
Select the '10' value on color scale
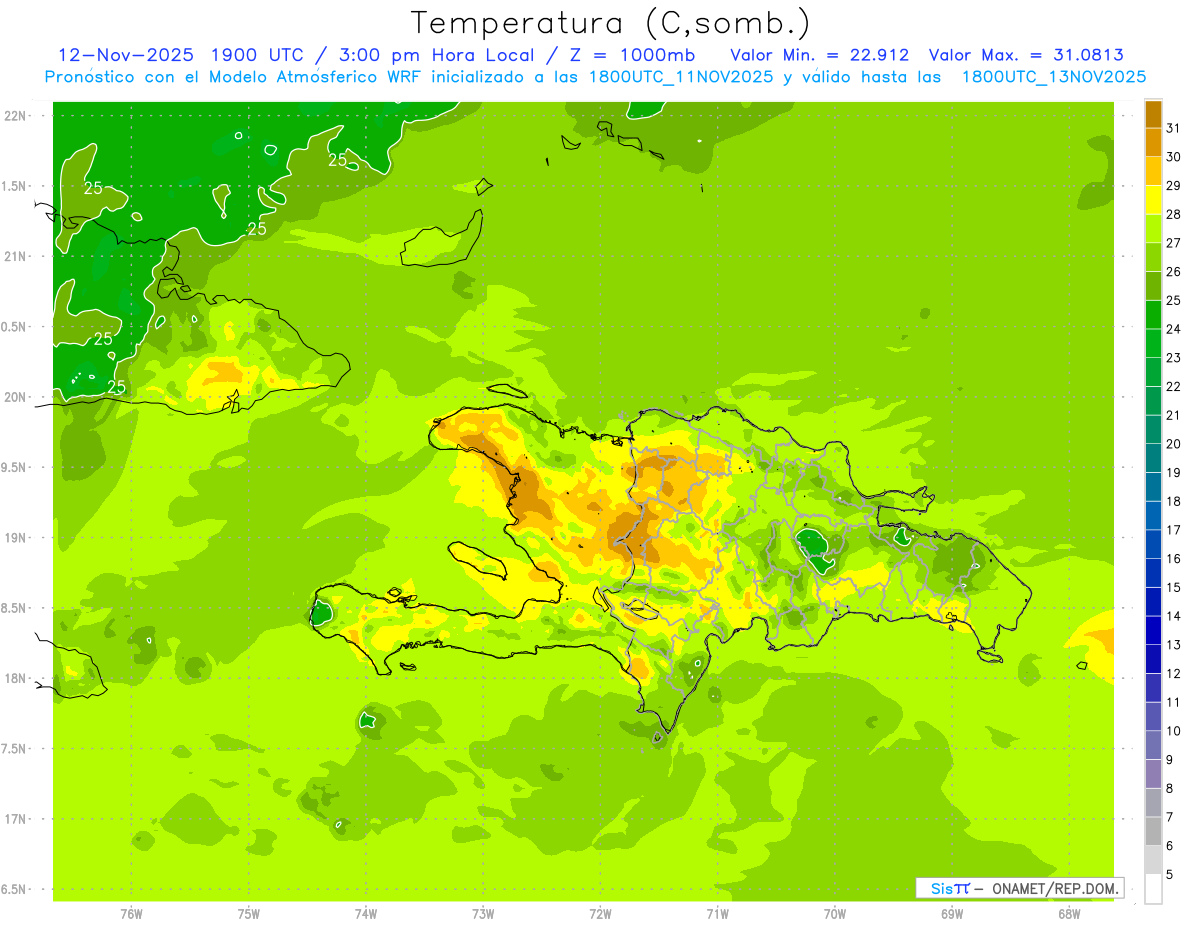point(1173,731)
